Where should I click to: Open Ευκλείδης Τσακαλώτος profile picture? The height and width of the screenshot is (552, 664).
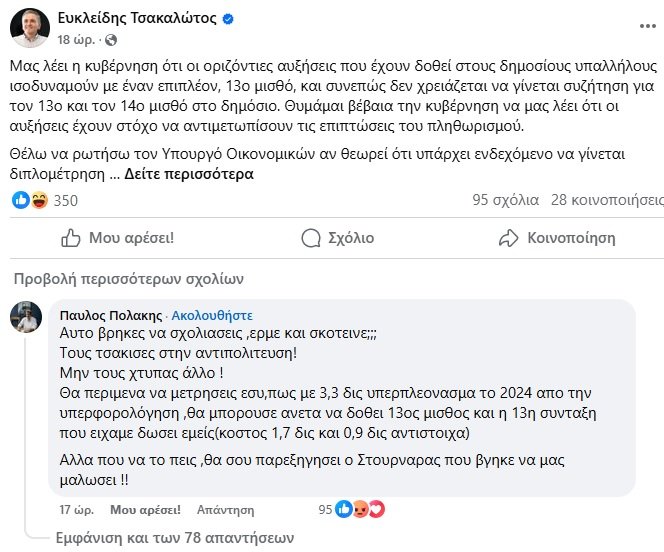coord(30,28)
